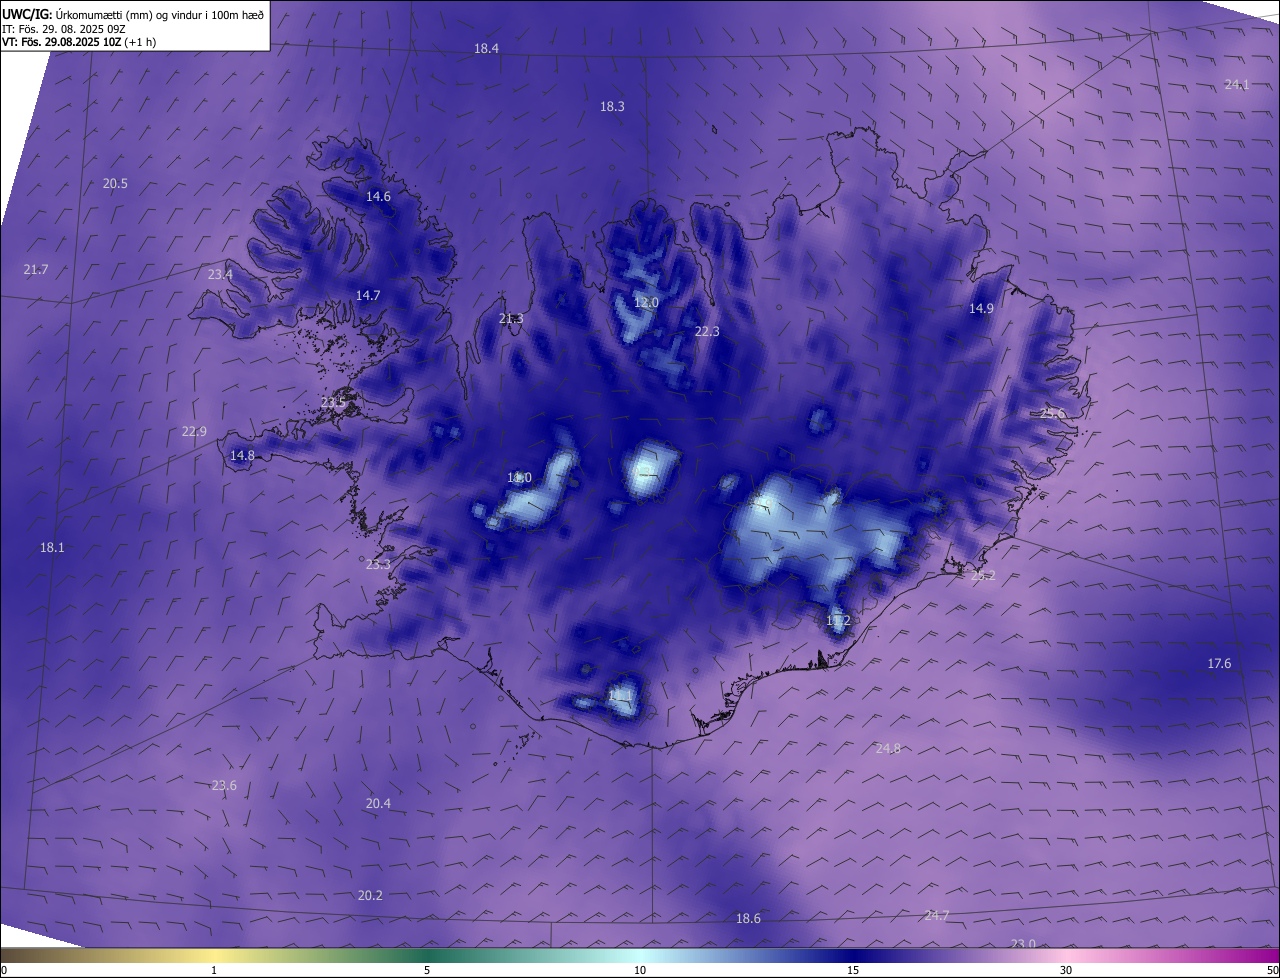
Task: Click the 'VT: Fös. 29.08.2025 10Z (+1 h)' line
Action: 79,42
